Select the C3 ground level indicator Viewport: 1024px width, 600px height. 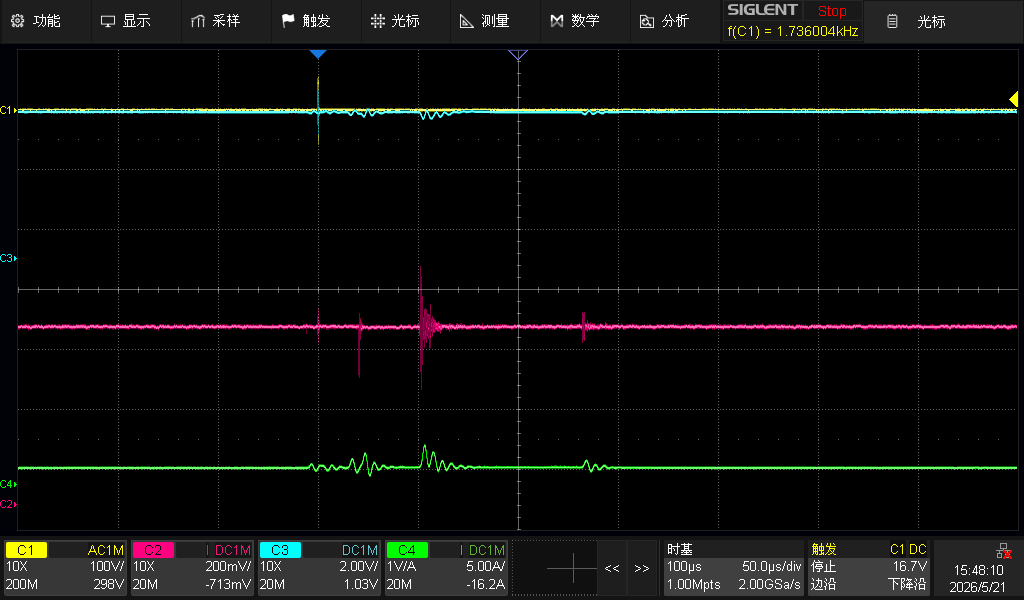coord(8,259)
